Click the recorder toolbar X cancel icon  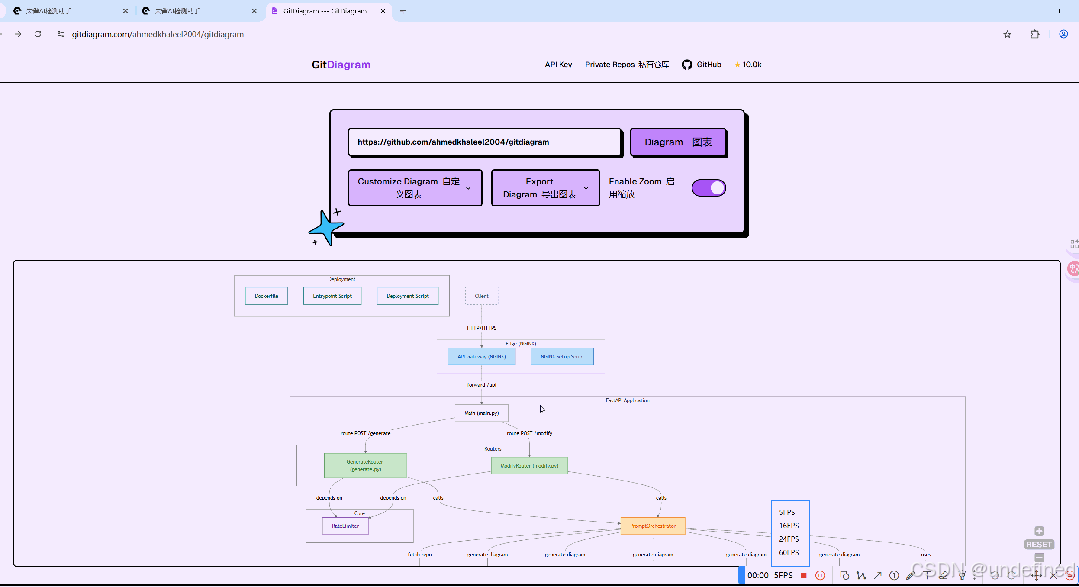pyautogui.click(x=1053, y=576)
